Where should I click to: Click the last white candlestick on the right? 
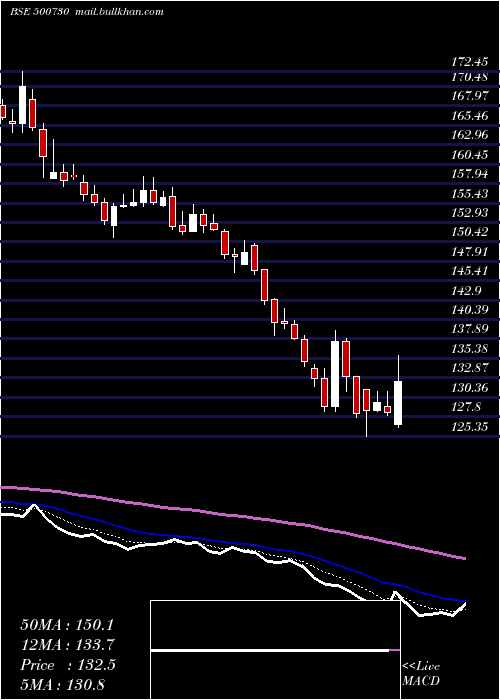(x=398, y=402)
